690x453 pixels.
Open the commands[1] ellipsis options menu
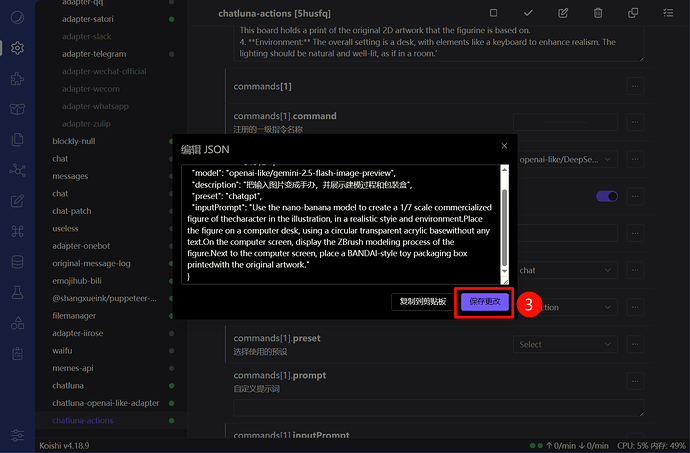635,87
